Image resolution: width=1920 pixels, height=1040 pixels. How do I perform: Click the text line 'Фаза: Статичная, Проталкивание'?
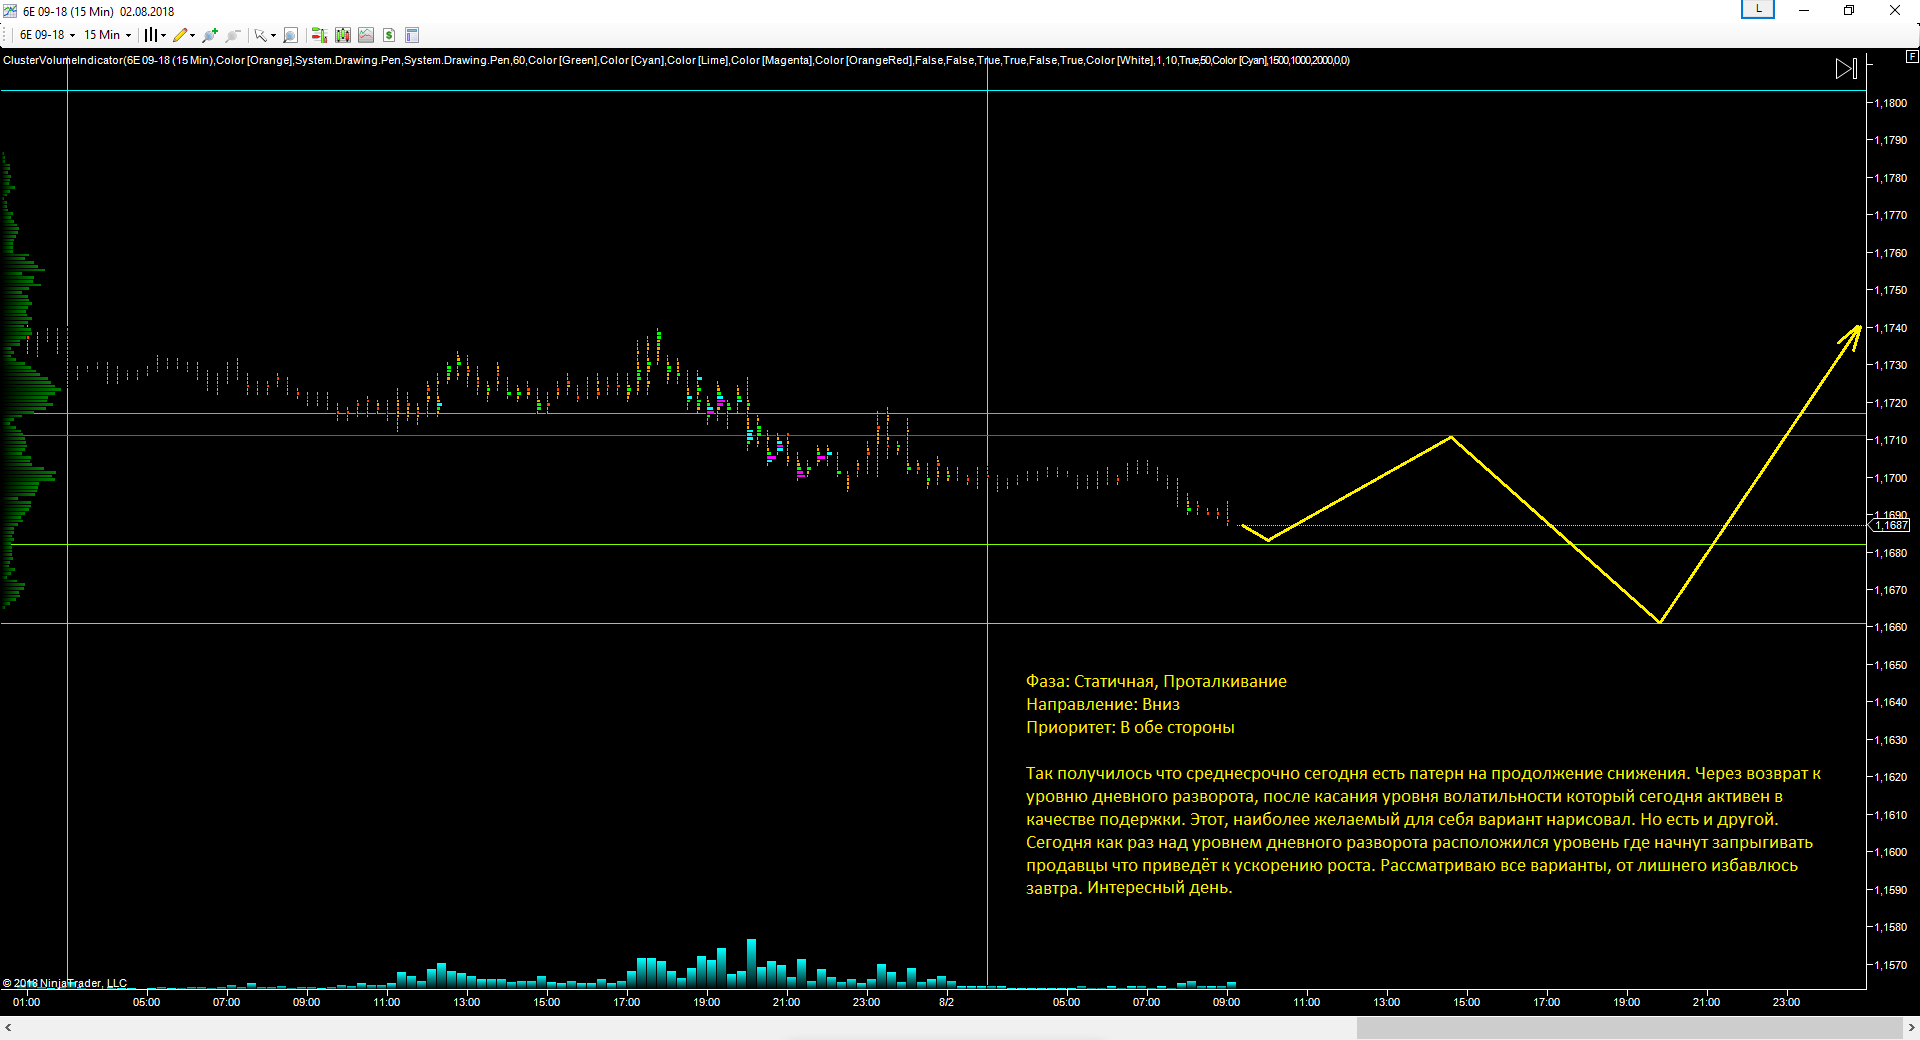1156,681
